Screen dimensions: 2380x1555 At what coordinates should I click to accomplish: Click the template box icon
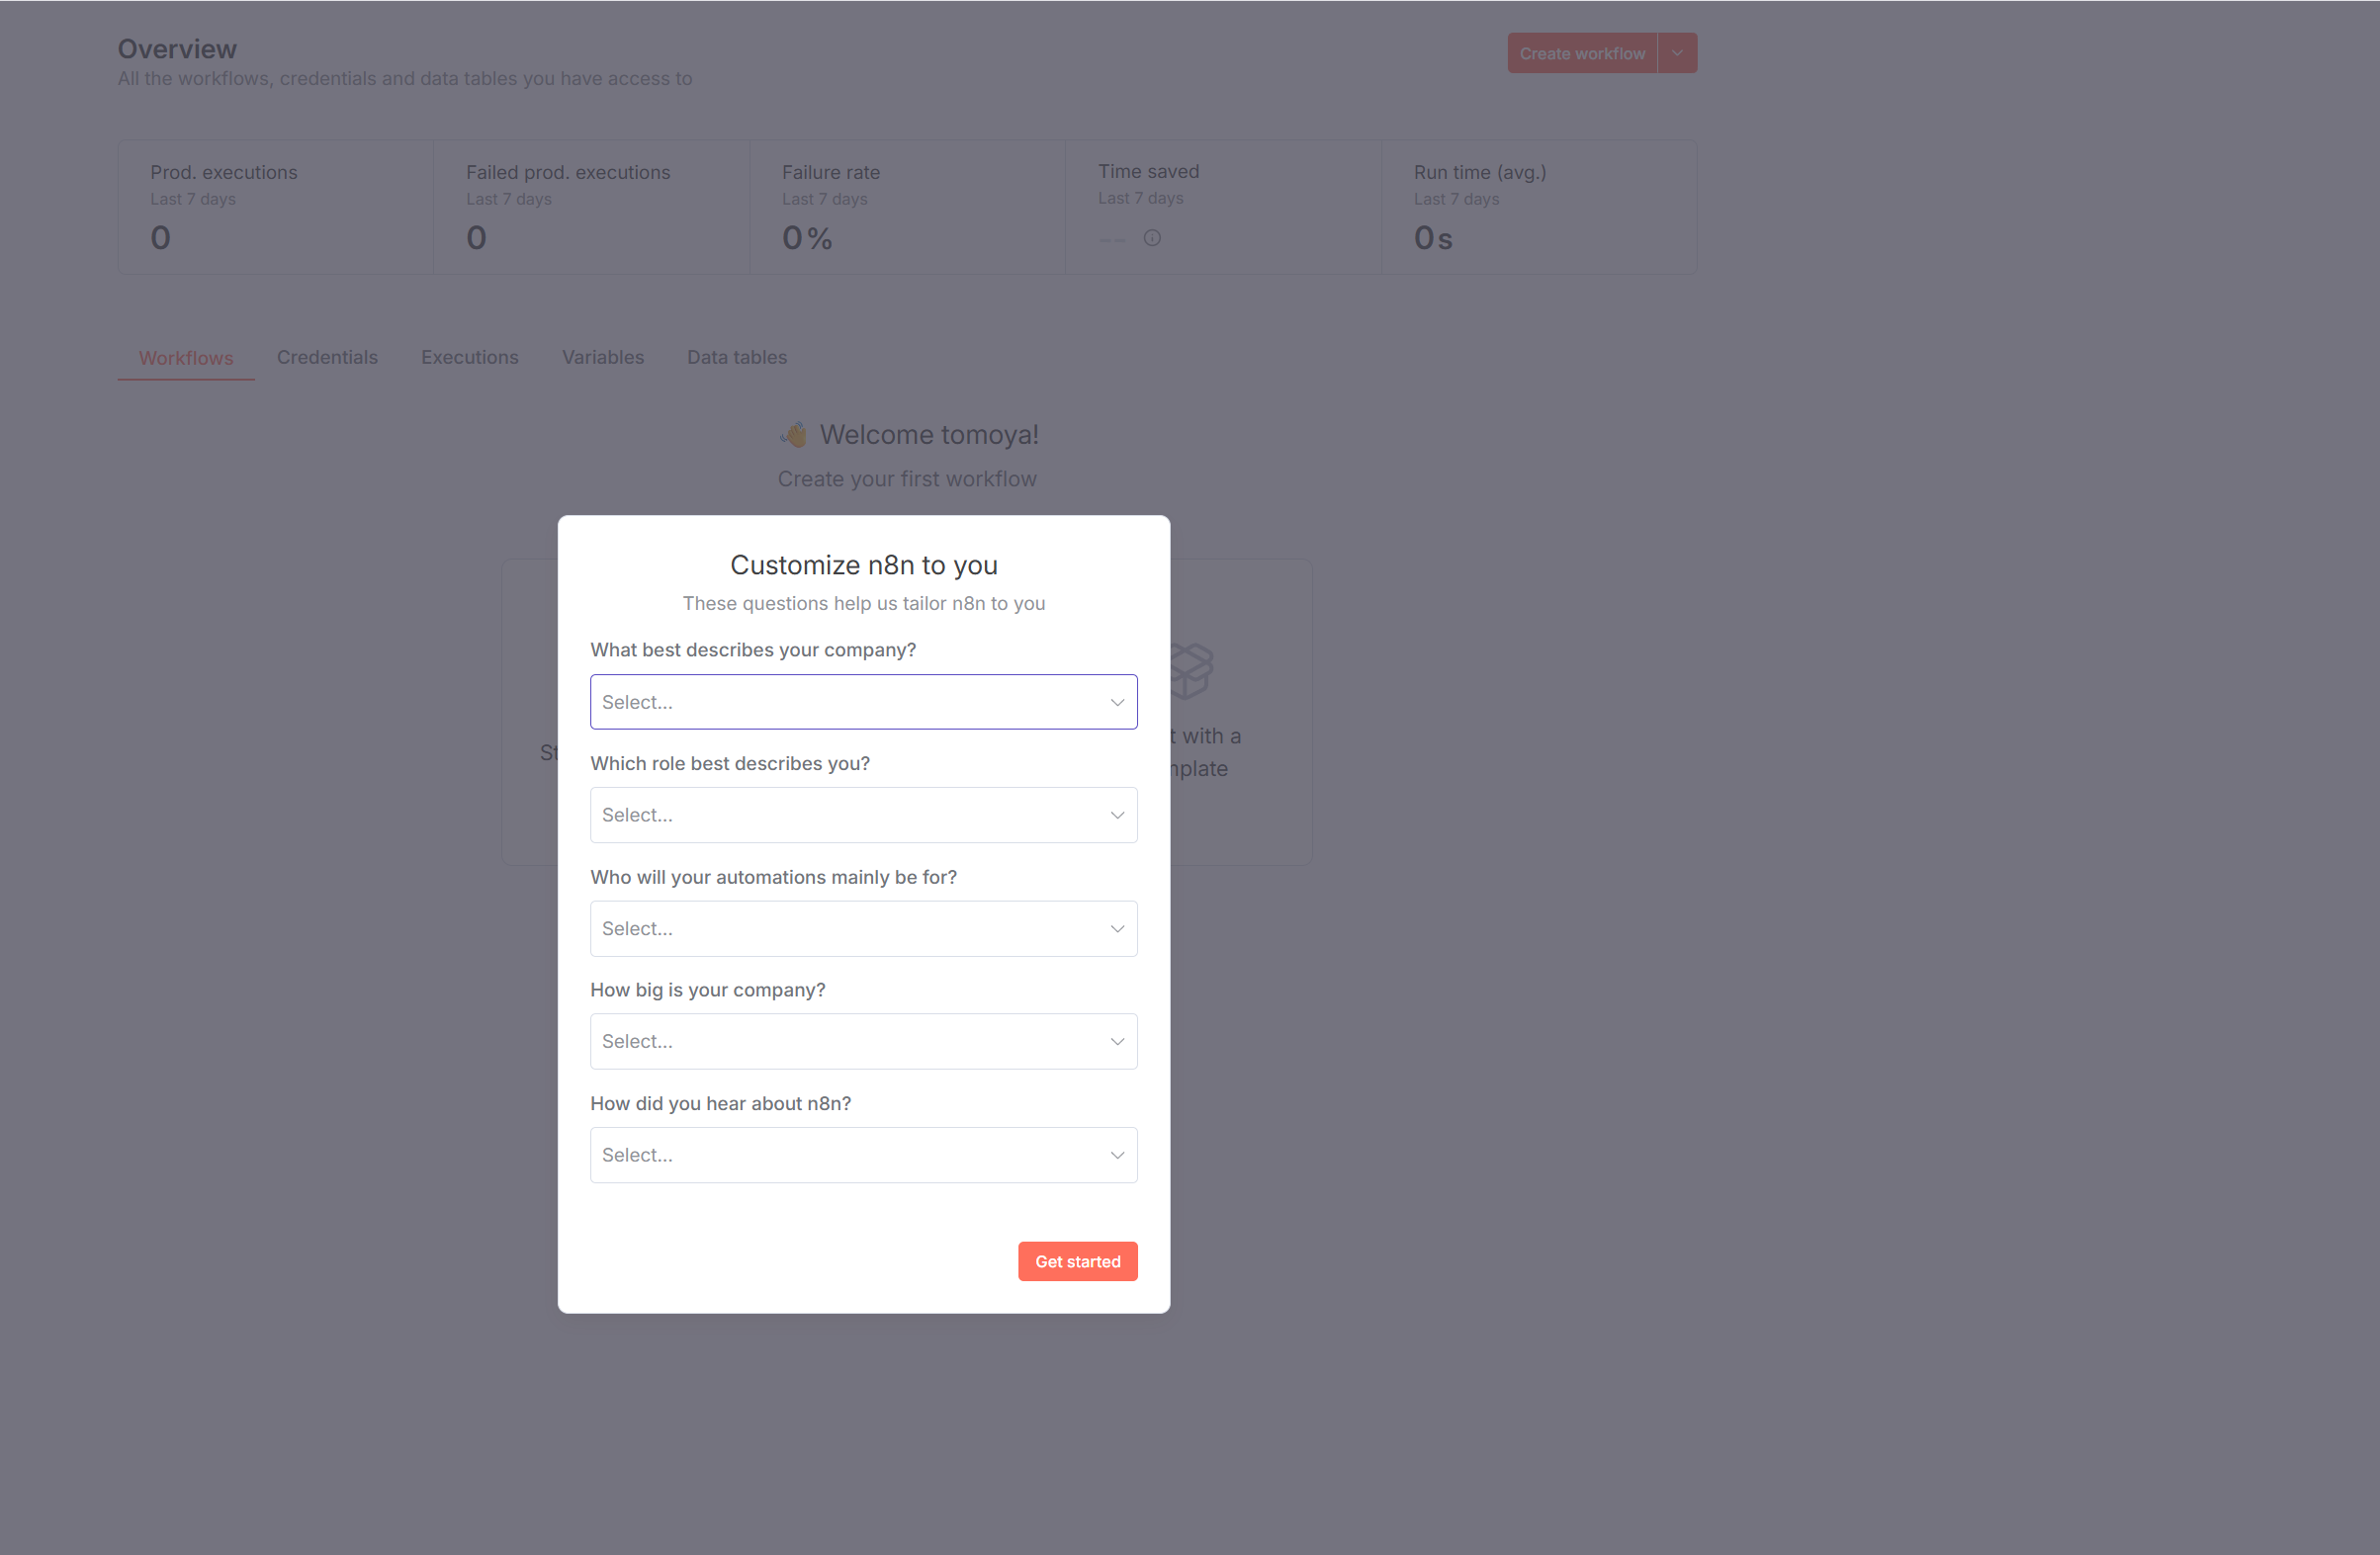1193,670
